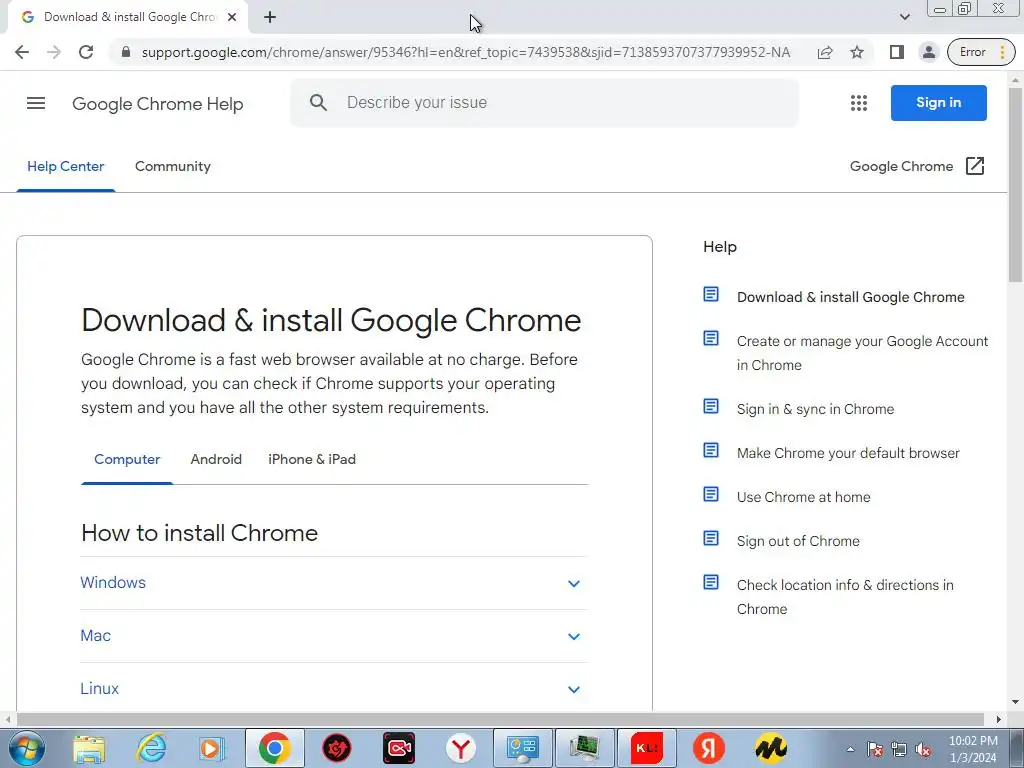1024x768 pixels.
Task: Click the address bar URL
Action: 466,52
